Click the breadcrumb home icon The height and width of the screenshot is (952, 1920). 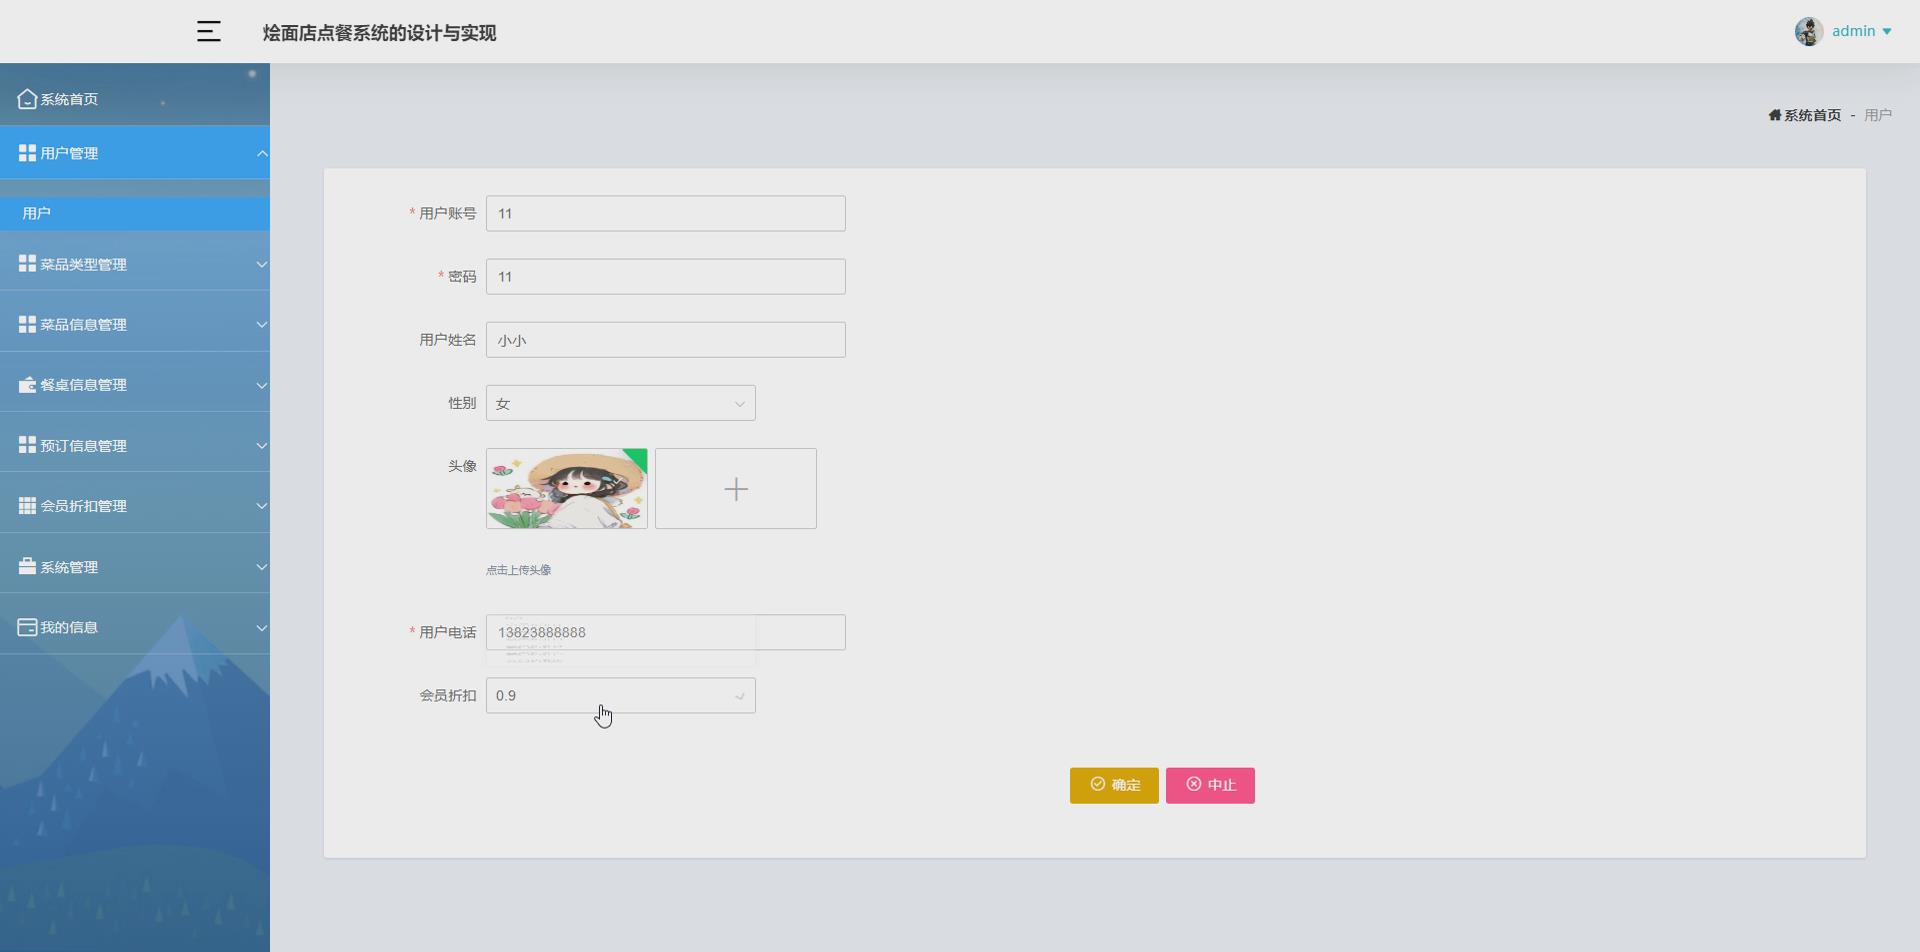point(1775,115)
